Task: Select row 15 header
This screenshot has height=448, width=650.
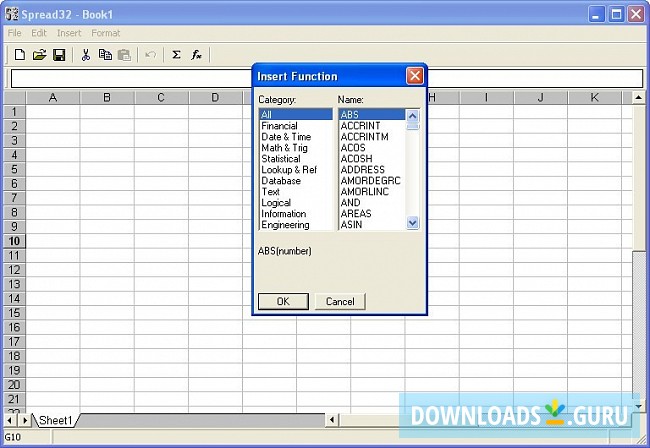Action: (x=14, y=313)
